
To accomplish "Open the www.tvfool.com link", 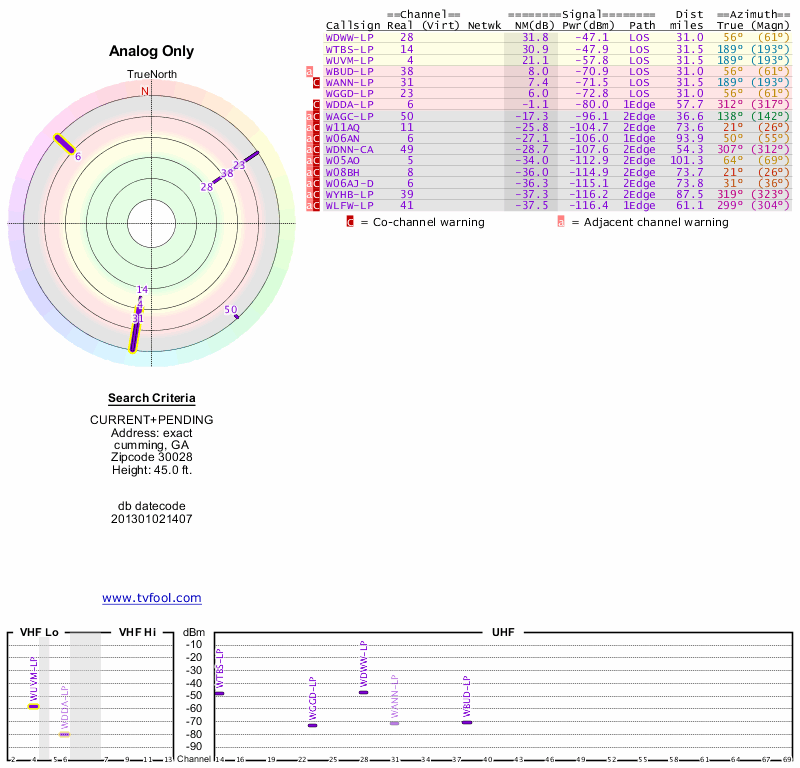I will [152, 598].
